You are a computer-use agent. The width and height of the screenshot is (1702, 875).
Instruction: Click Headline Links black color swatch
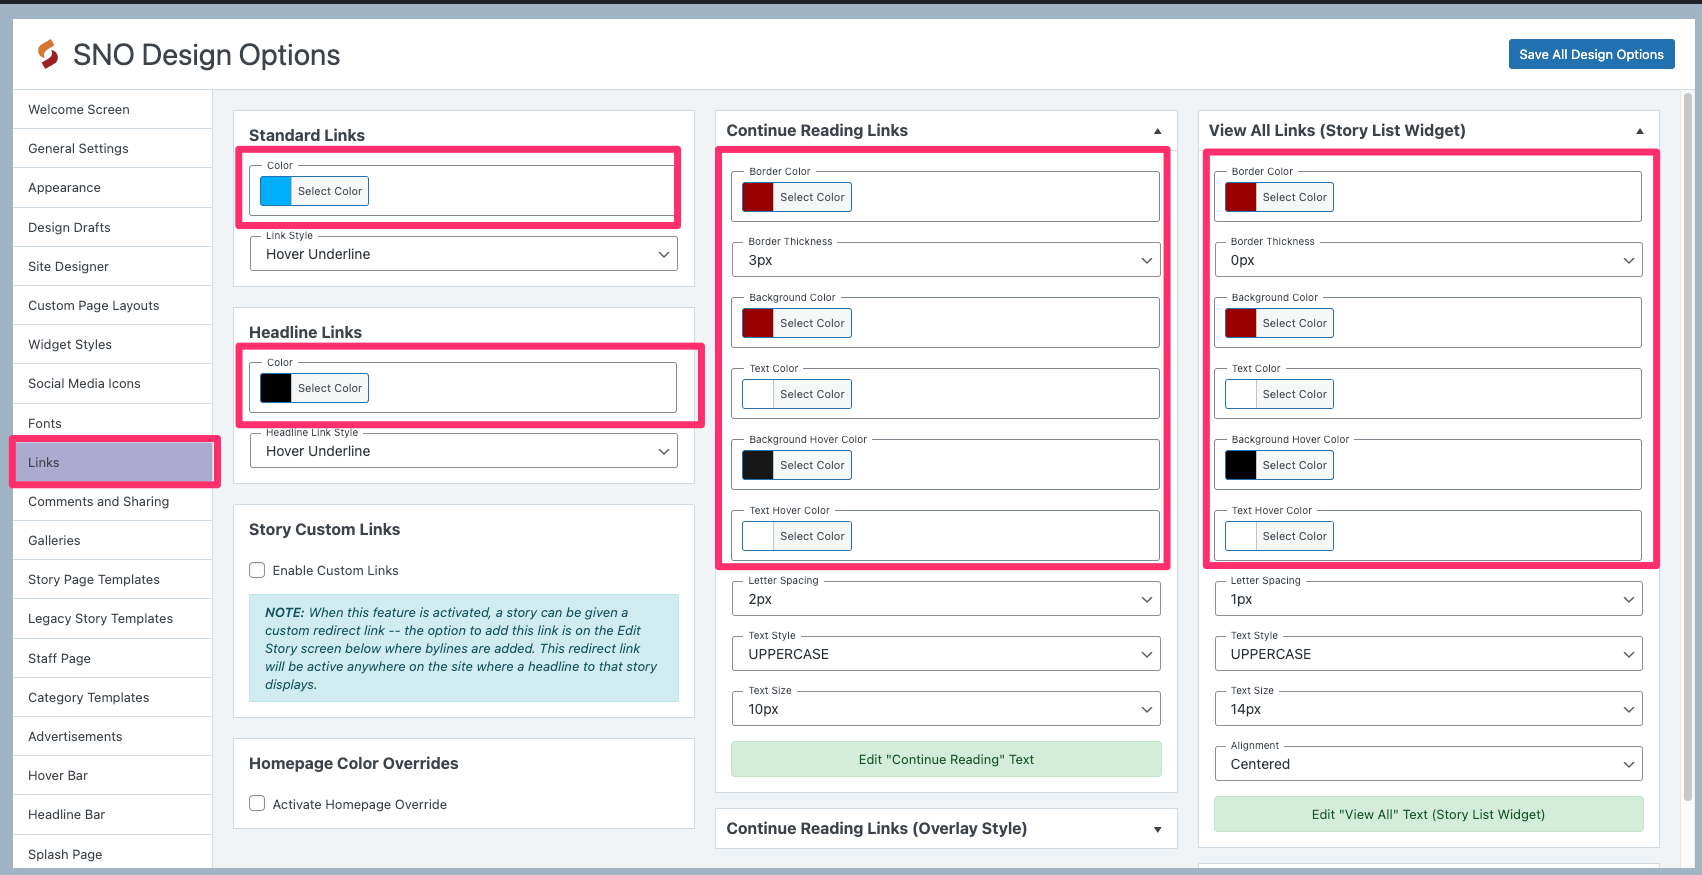click(276, 388)
